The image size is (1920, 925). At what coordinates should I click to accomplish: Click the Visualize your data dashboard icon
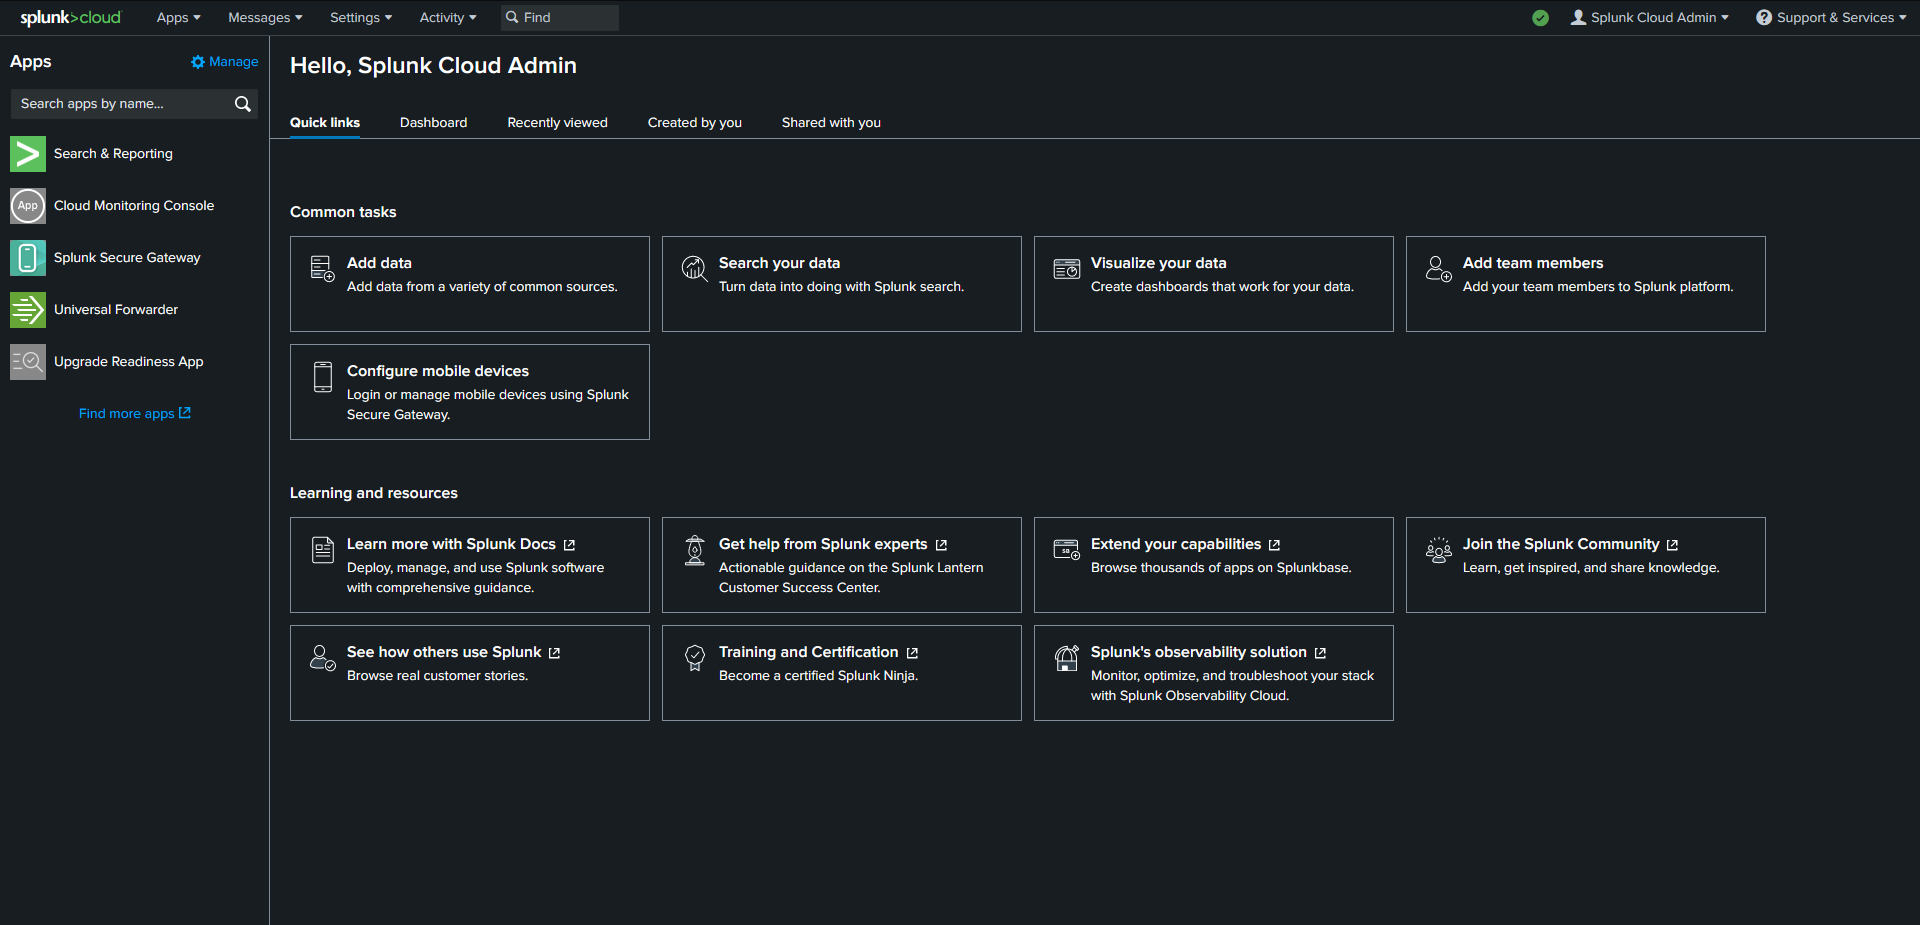click(1066, 269)
